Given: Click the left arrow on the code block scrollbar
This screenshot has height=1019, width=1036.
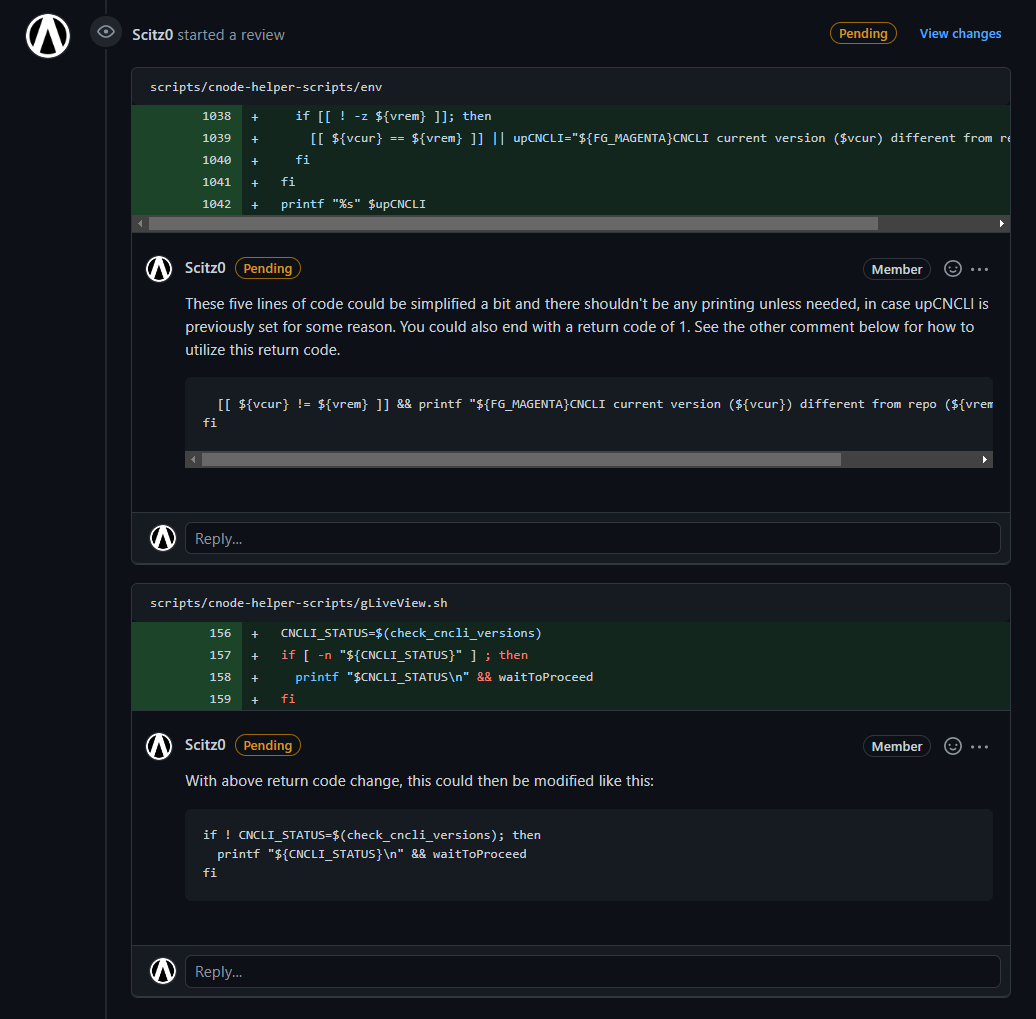Looking at the screenshot, I should pos(193,458).
